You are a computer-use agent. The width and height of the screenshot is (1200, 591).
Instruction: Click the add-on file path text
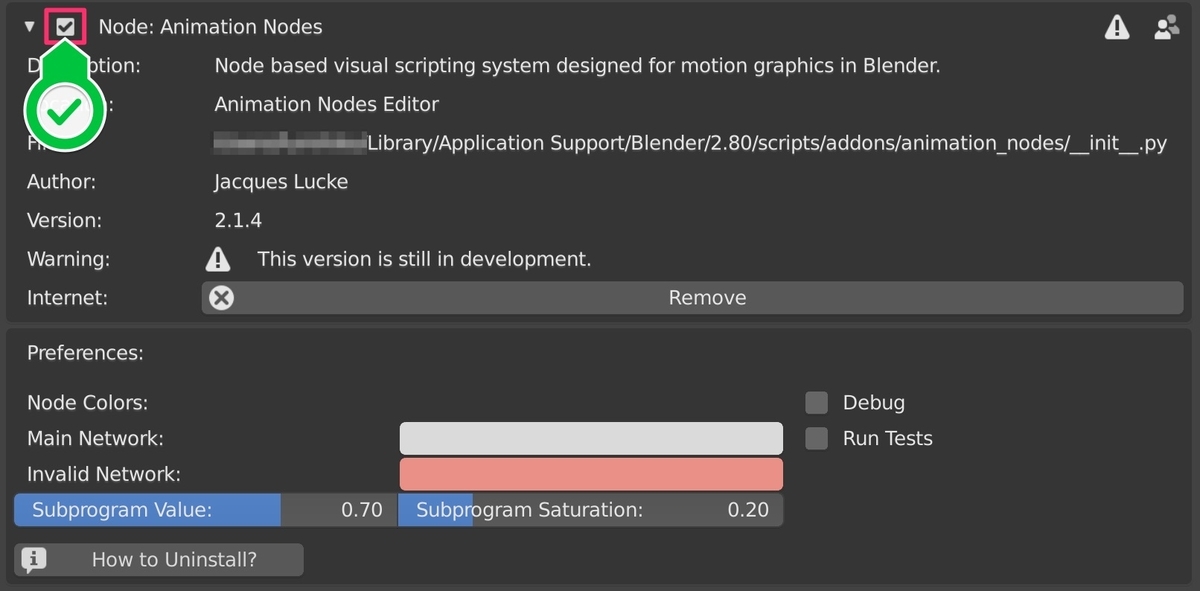coord(691,143)
